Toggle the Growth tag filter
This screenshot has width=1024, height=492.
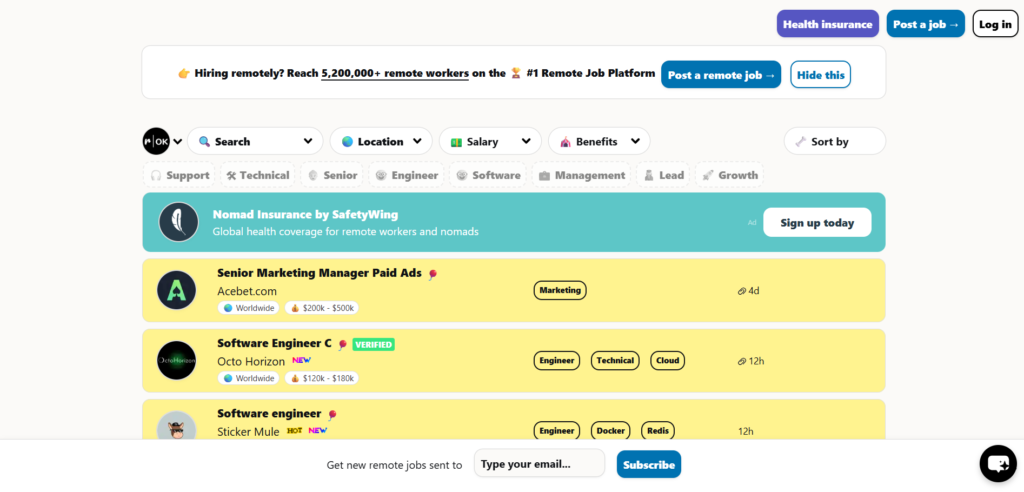[729, 175]
